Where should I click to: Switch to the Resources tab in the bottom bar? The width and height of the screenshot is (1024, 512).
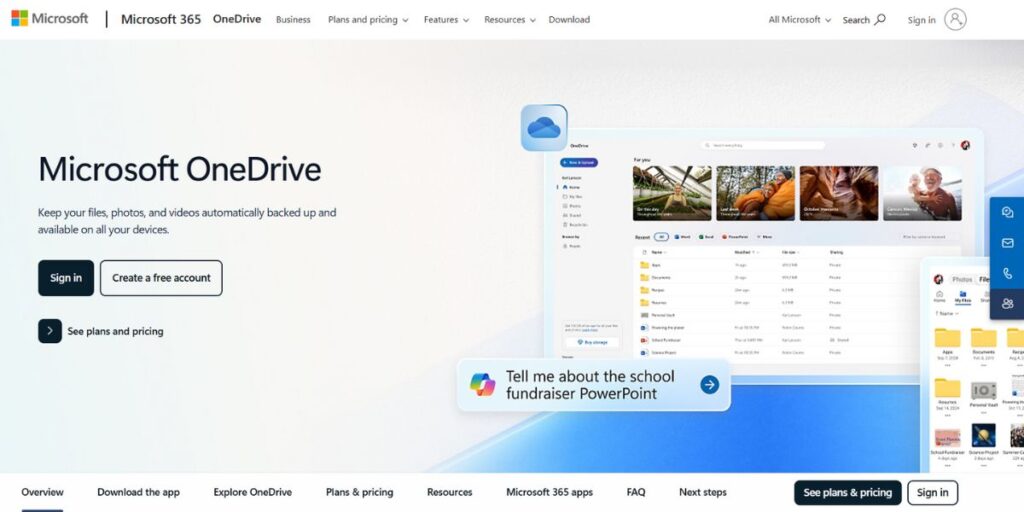449,492
